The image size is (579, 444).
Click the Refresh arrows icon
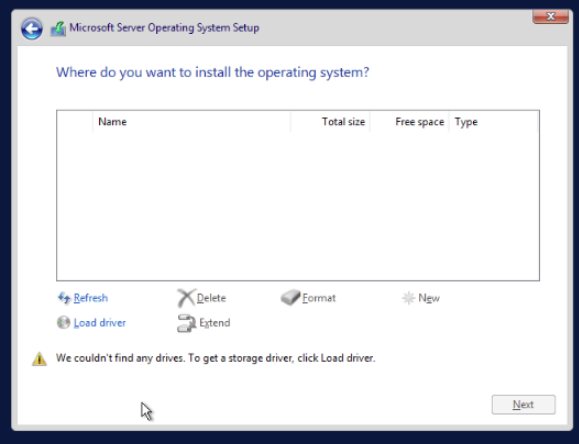tap(64, 298)
